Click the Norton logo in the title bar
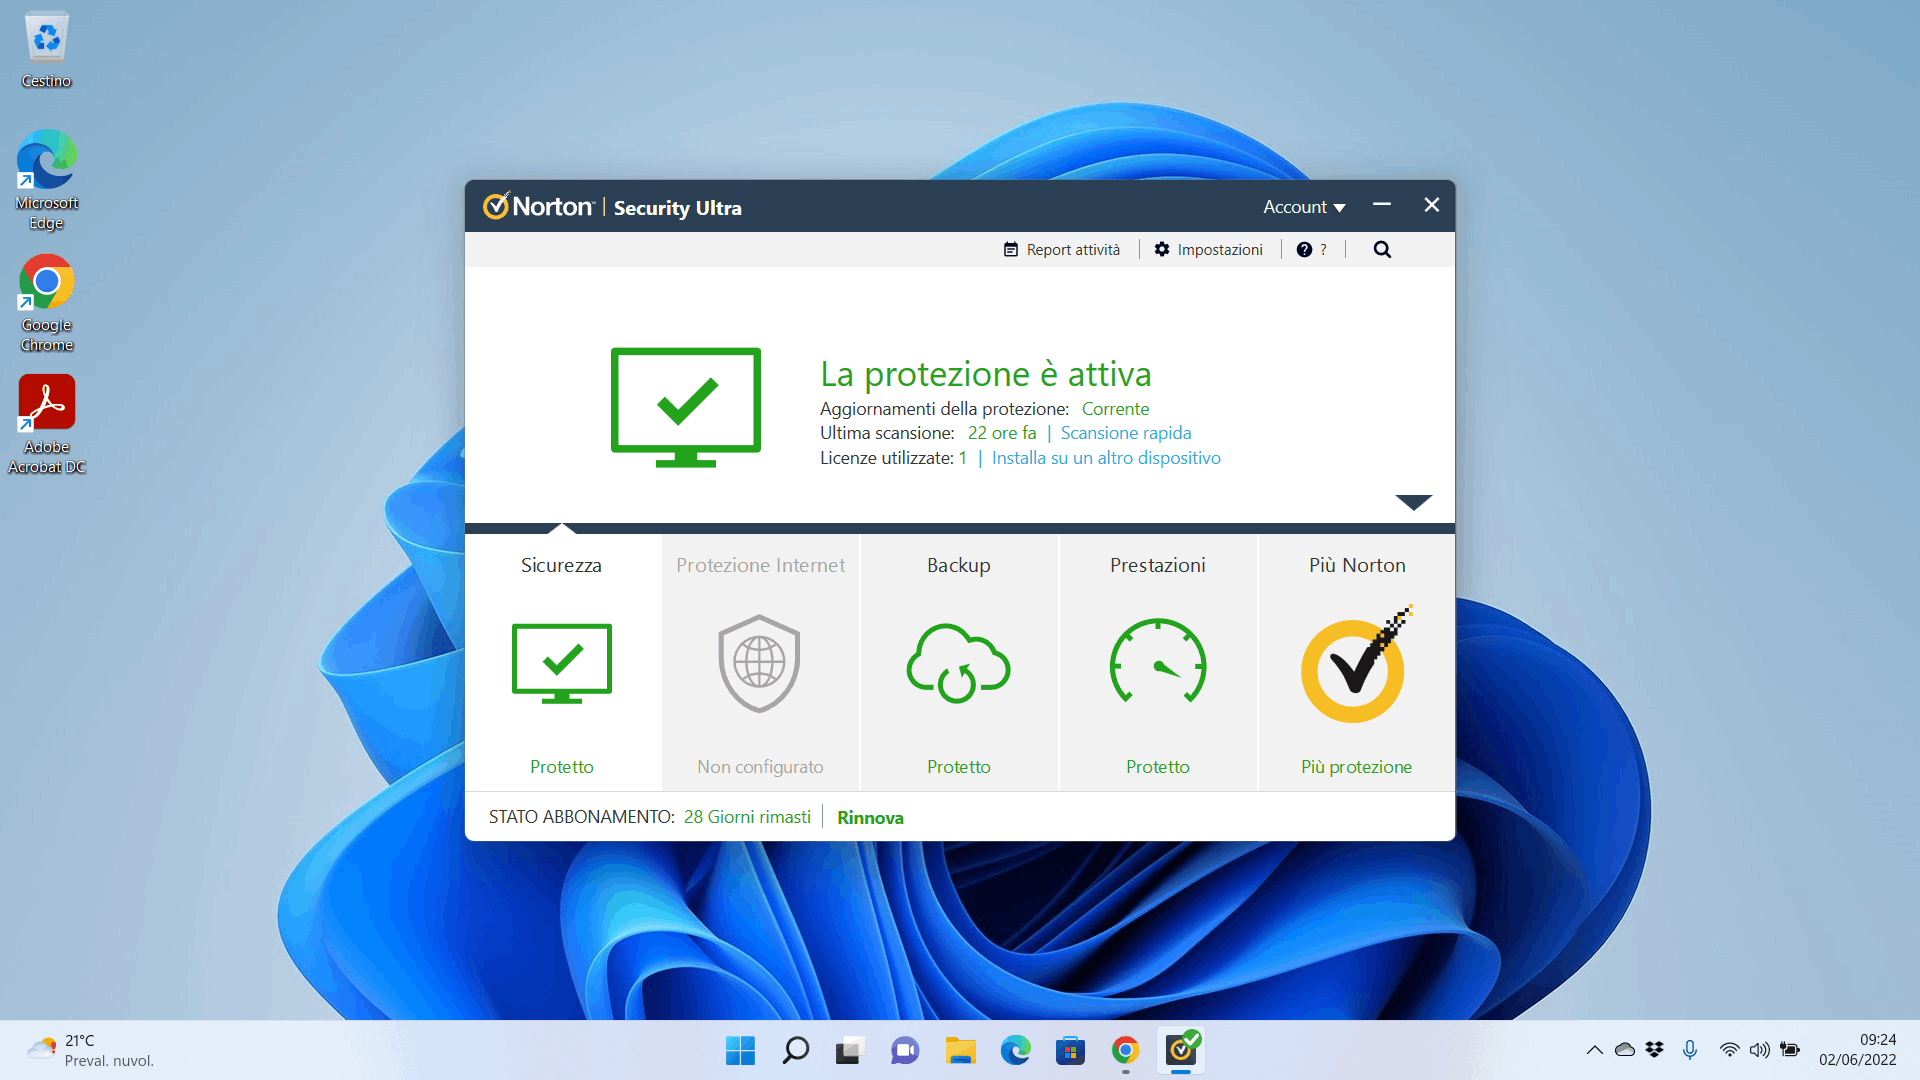This screenshot has width=1920, height=1080. tap(540, 206)
